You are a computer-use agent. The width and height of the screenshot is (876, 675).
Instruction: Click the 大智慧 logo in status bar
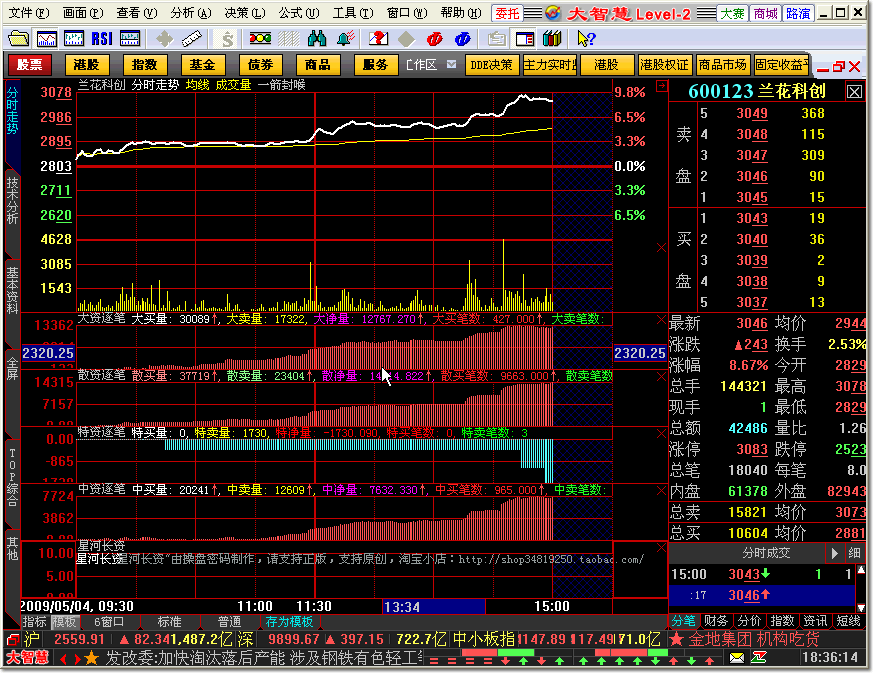[27, 658]
